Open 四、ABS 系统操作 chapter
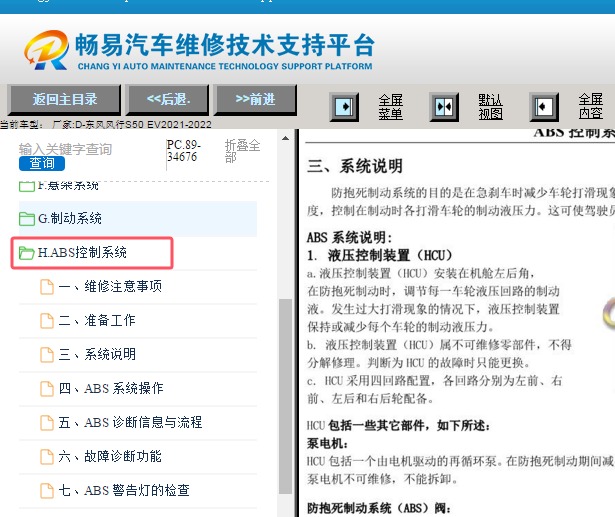Screen dimensions: 615x517 click(x=111, y=389)
